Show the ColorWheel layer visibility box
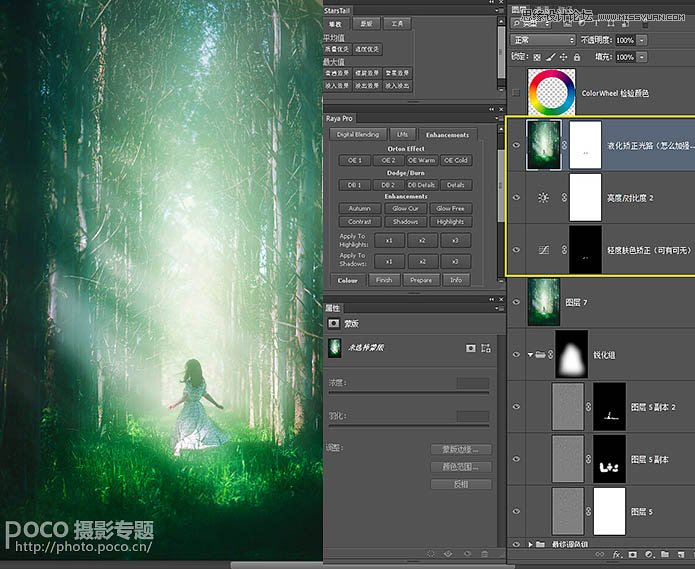The image size is (695, 569). (x=516, y=92)
